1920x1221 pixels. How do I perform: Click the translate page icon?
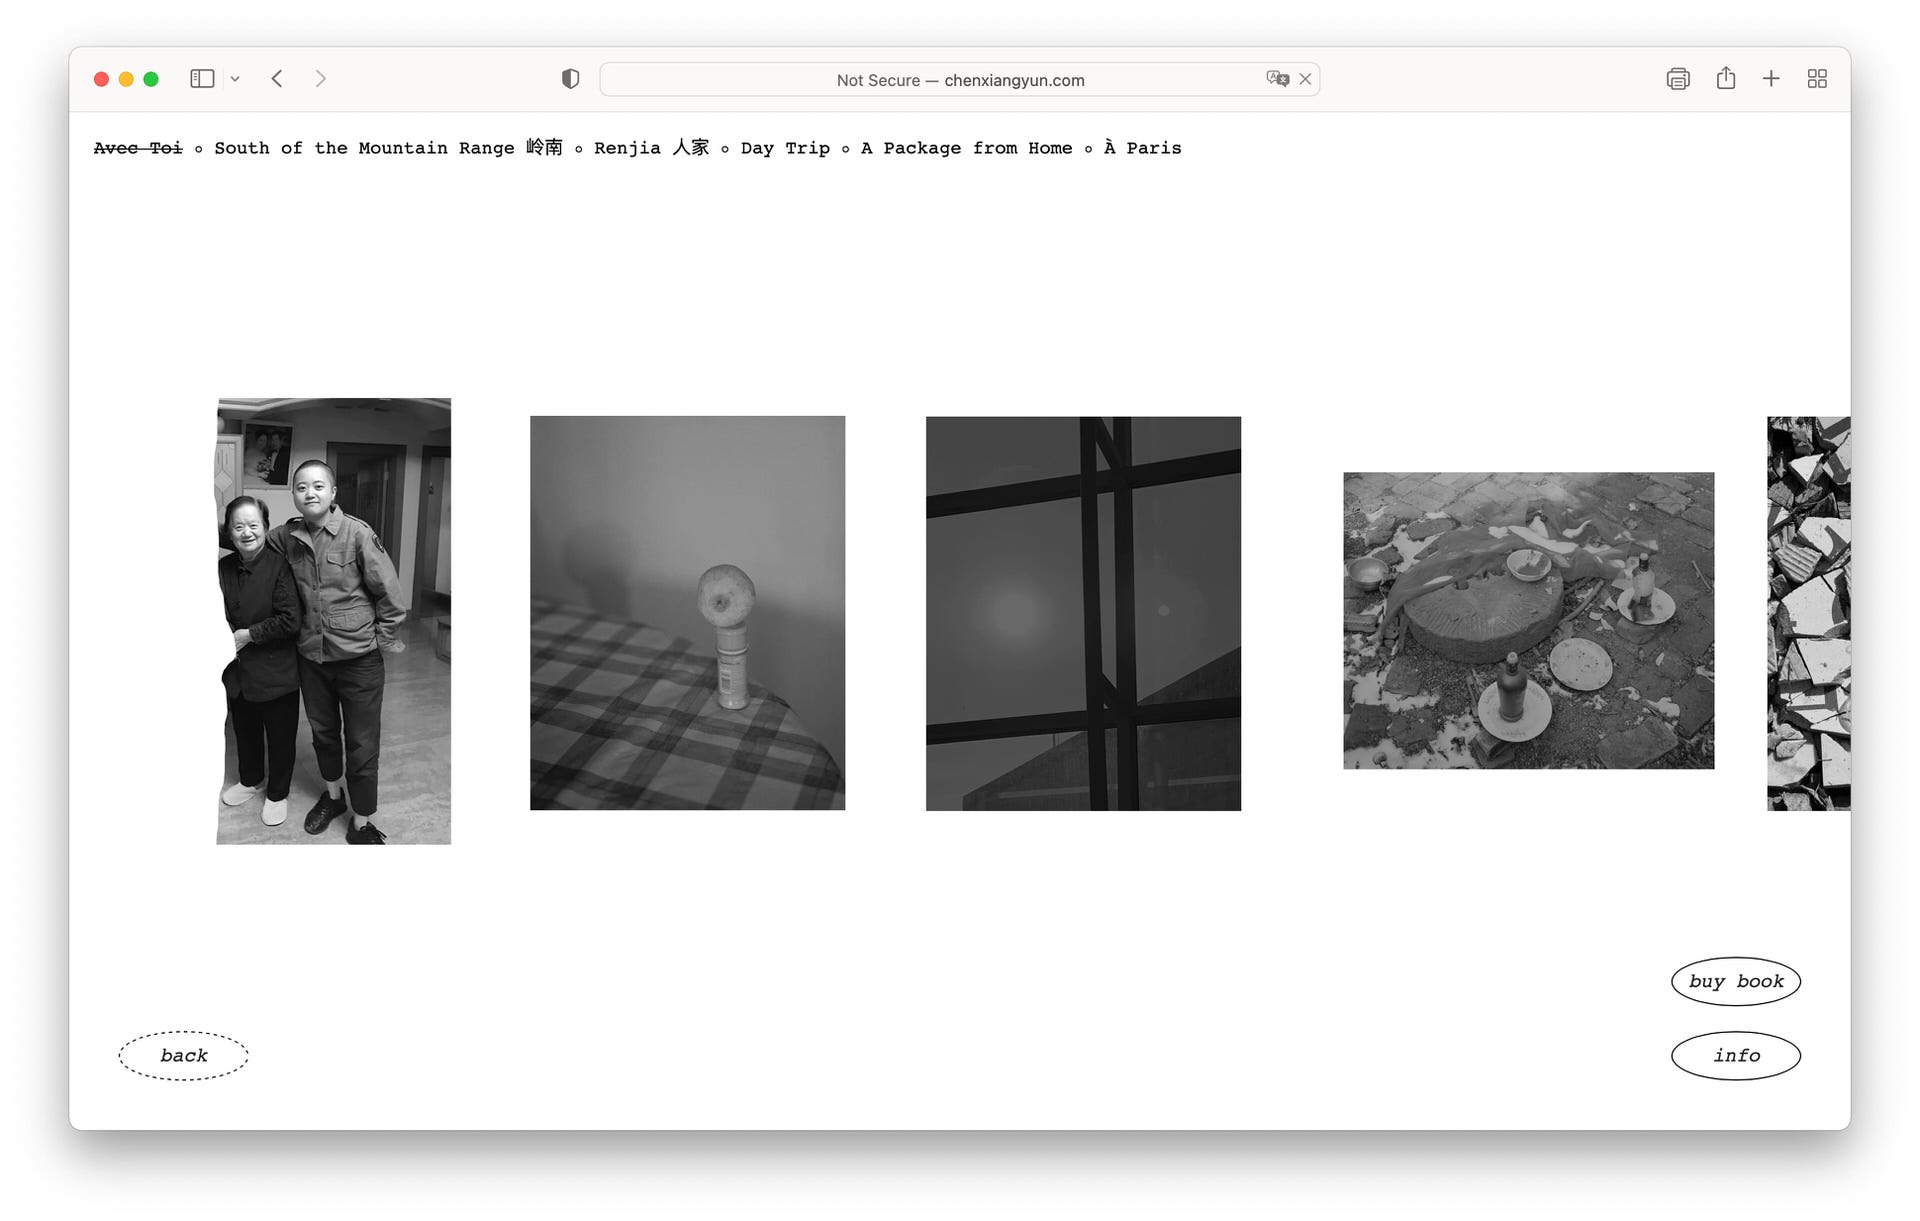coord(1276,79)
